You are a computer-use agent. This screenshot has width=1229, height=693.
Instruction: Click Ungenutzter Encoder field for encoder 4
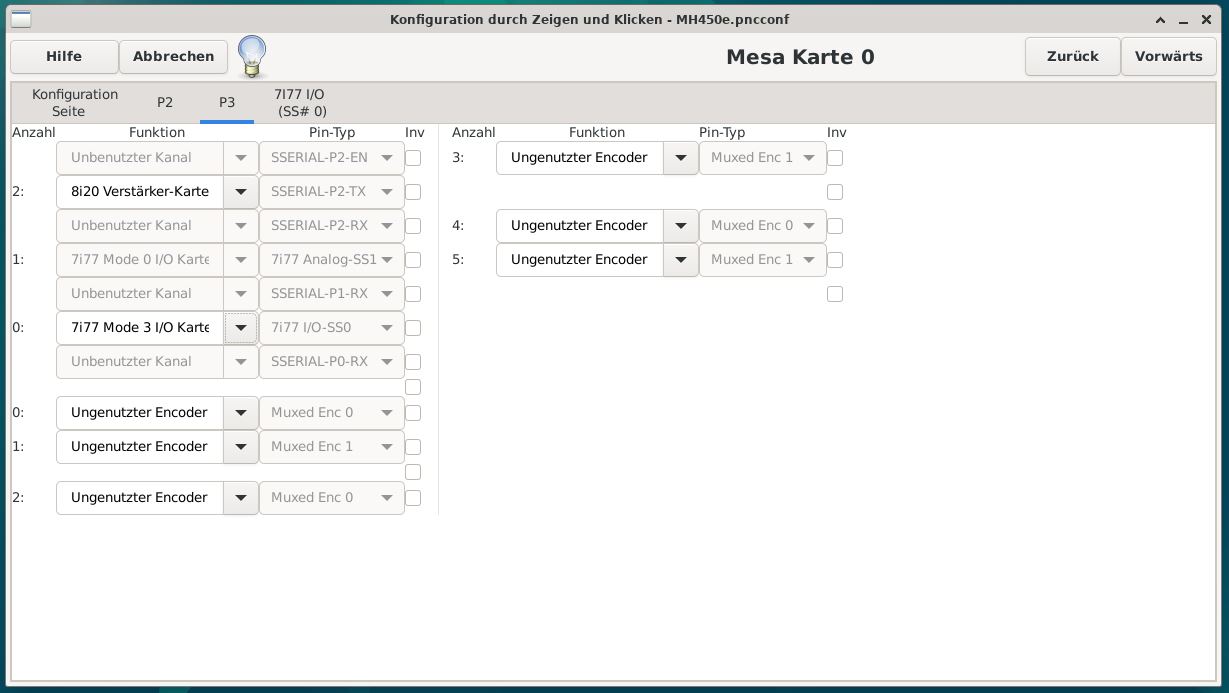click(580, 226)
